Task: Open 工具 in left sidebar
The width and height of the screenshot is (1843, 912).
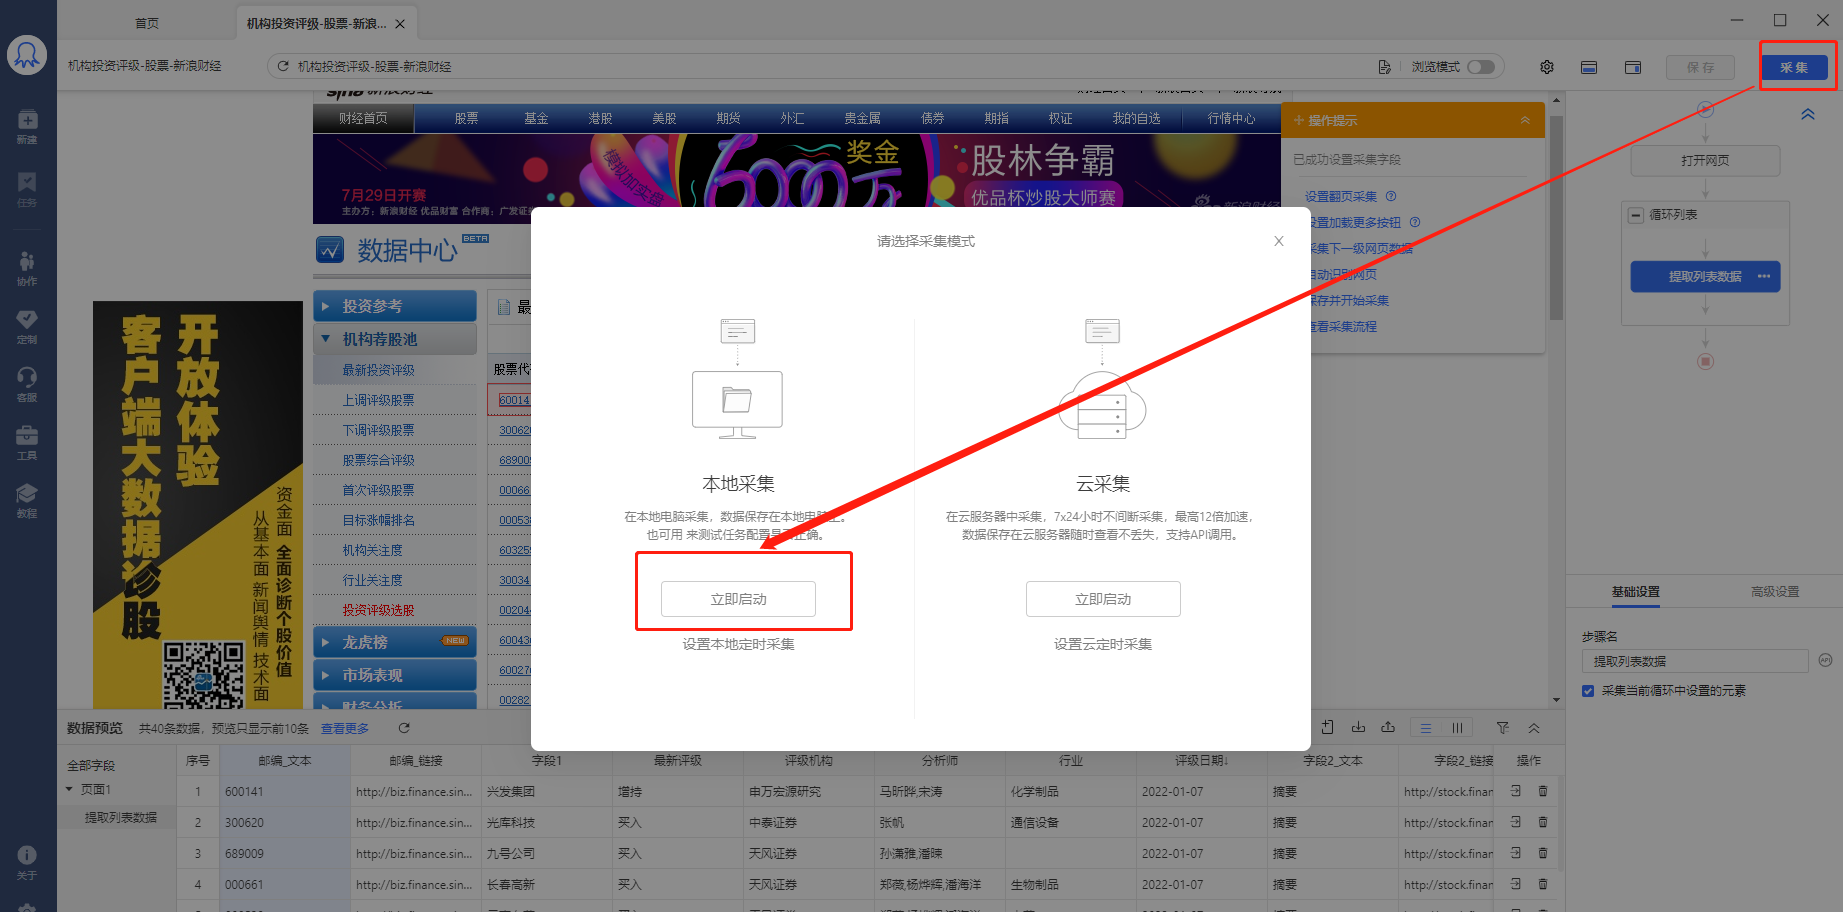Action: tap(27, 442)
